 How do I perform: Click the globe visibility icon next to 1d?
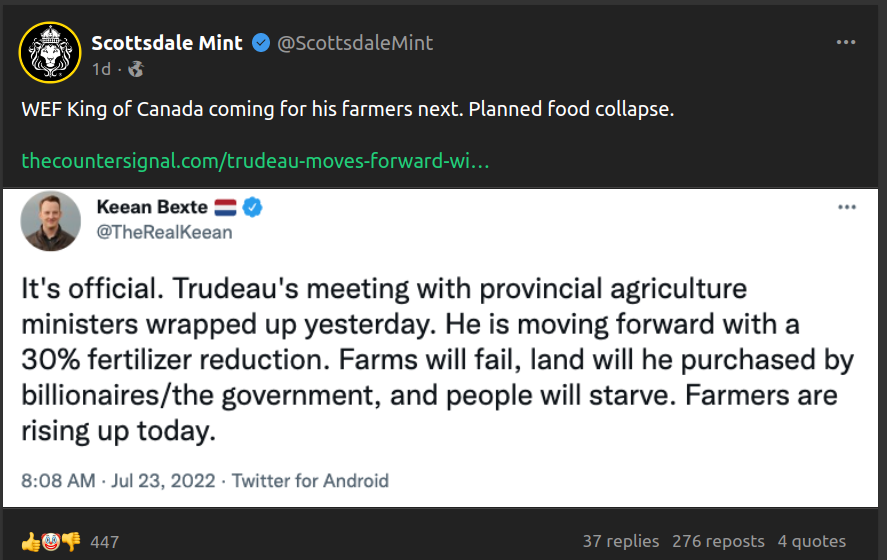pos(136,69)
